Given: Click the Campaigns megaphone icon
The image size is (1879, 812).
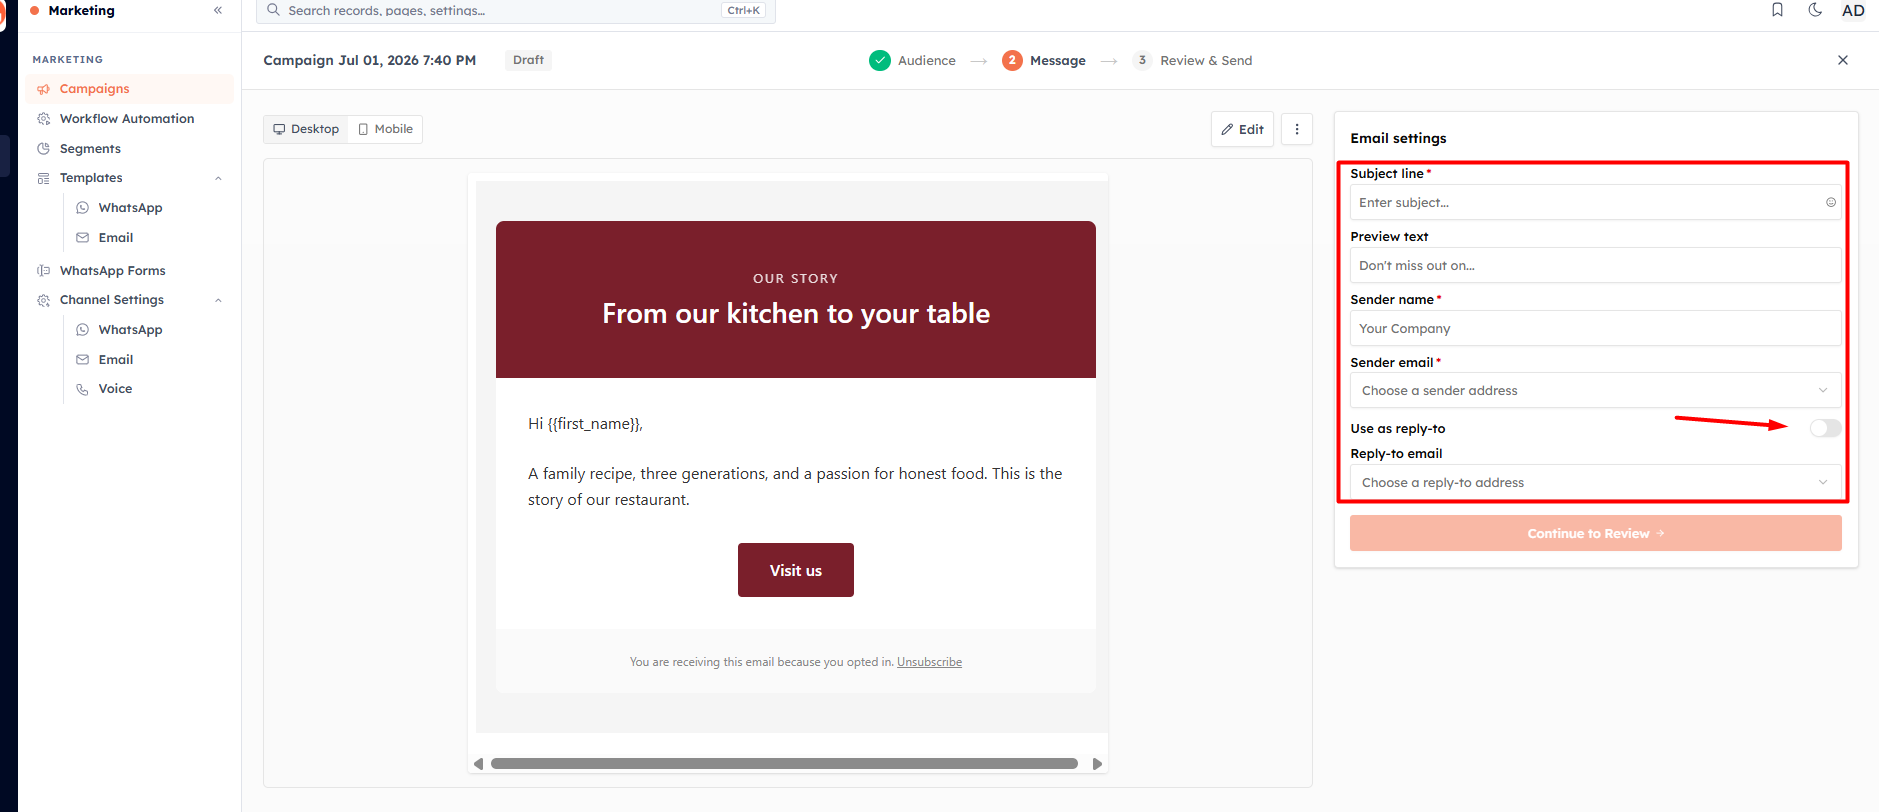Looking at the screenshot, I should click(x=43, y=89).
